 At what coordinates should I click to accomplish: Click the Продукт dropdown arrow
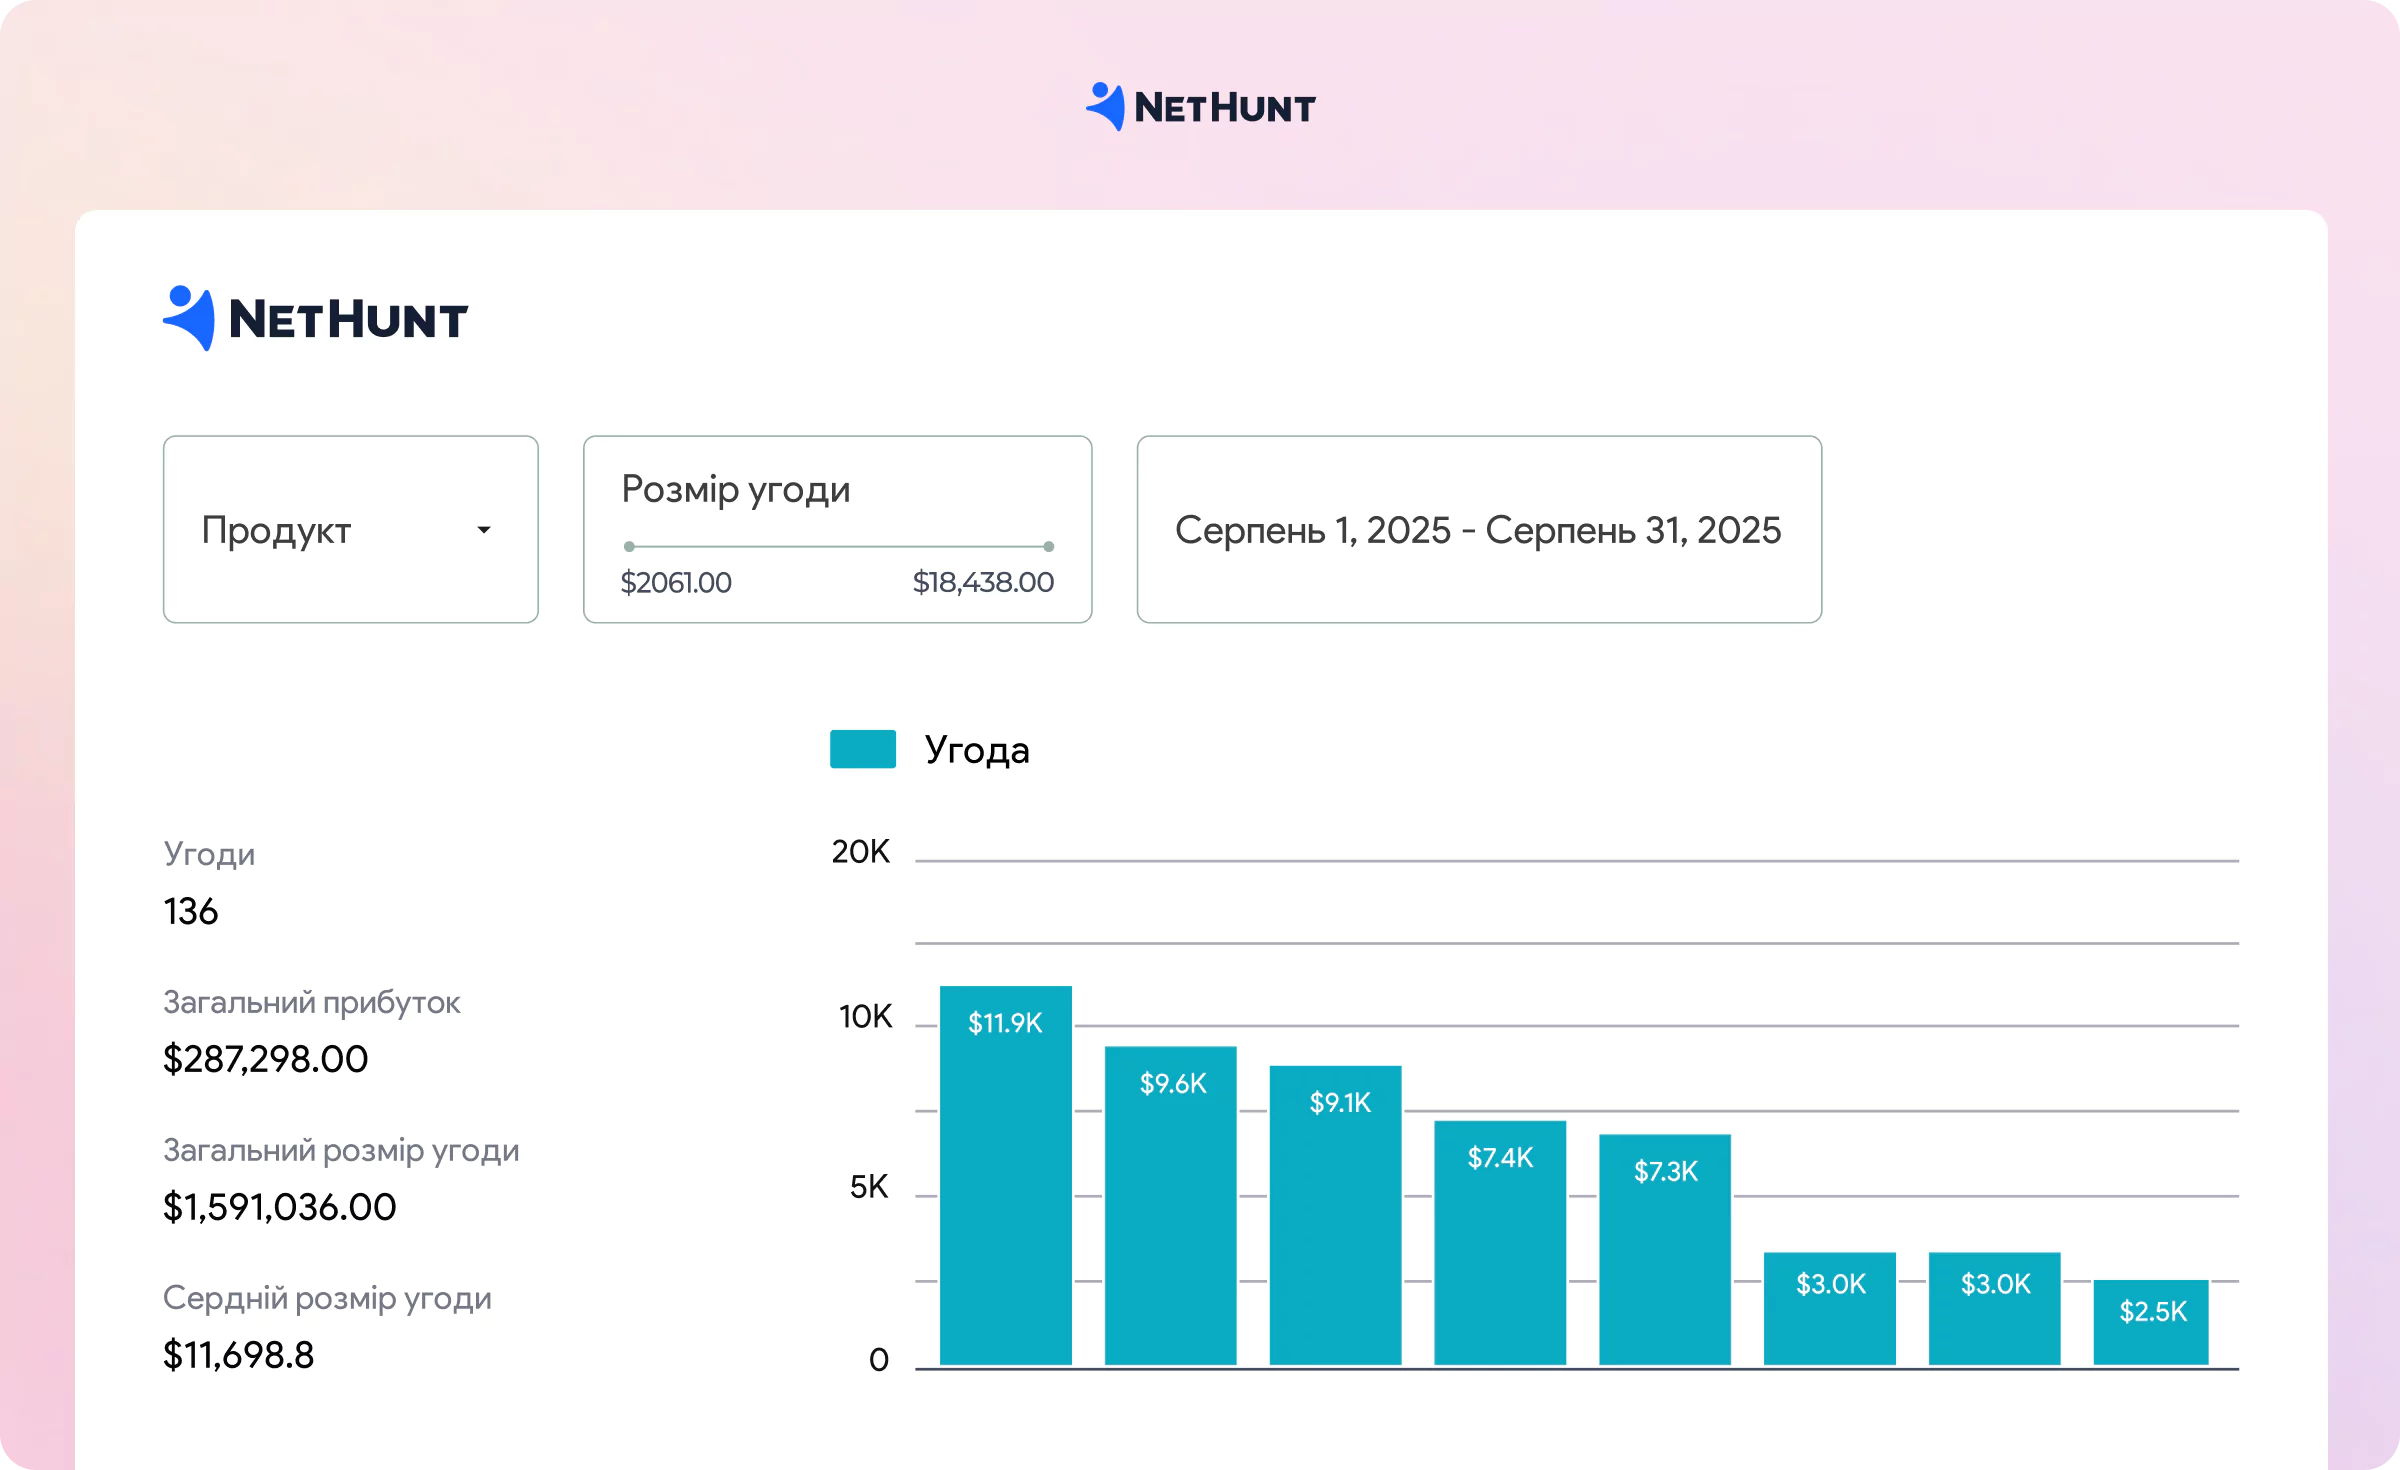(x=484, y=530)
